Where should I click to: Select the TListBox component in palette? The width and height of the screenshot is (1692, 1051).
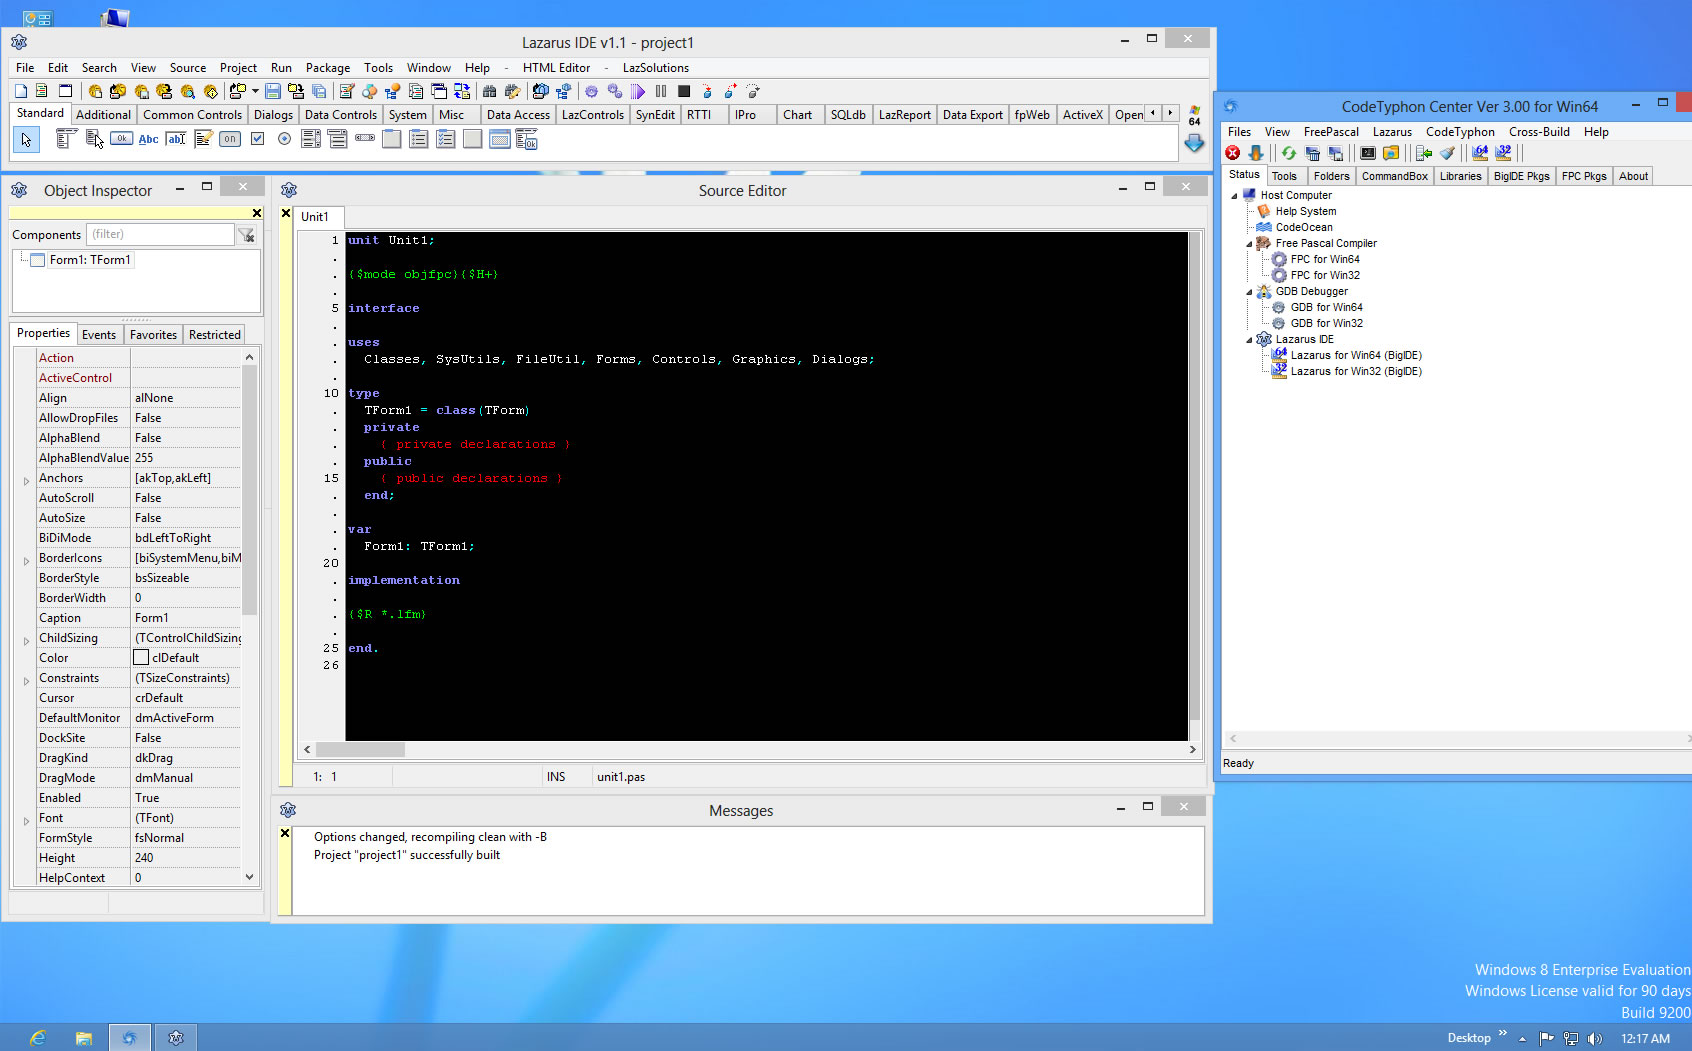click(x=311, y=139)
